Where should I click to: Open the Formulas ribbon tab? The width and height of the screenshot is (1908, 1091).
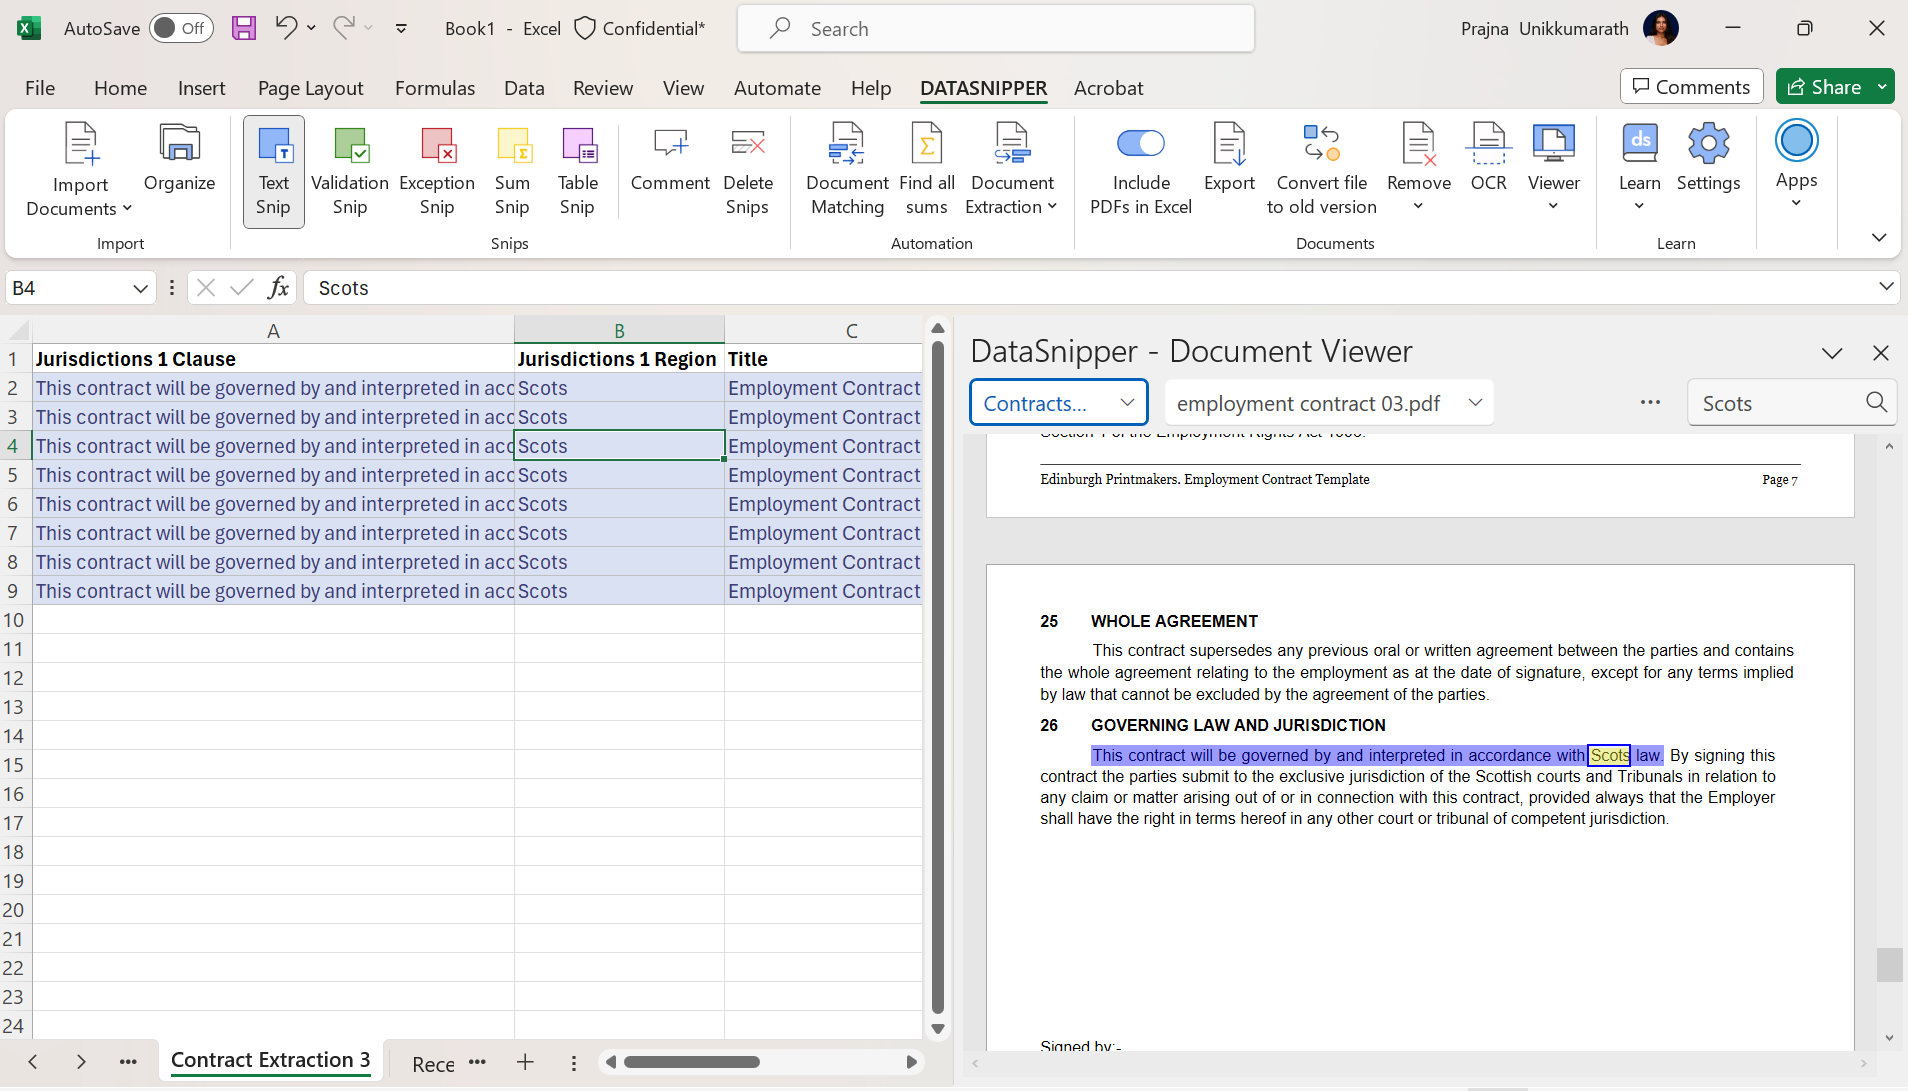coord(435,88)
